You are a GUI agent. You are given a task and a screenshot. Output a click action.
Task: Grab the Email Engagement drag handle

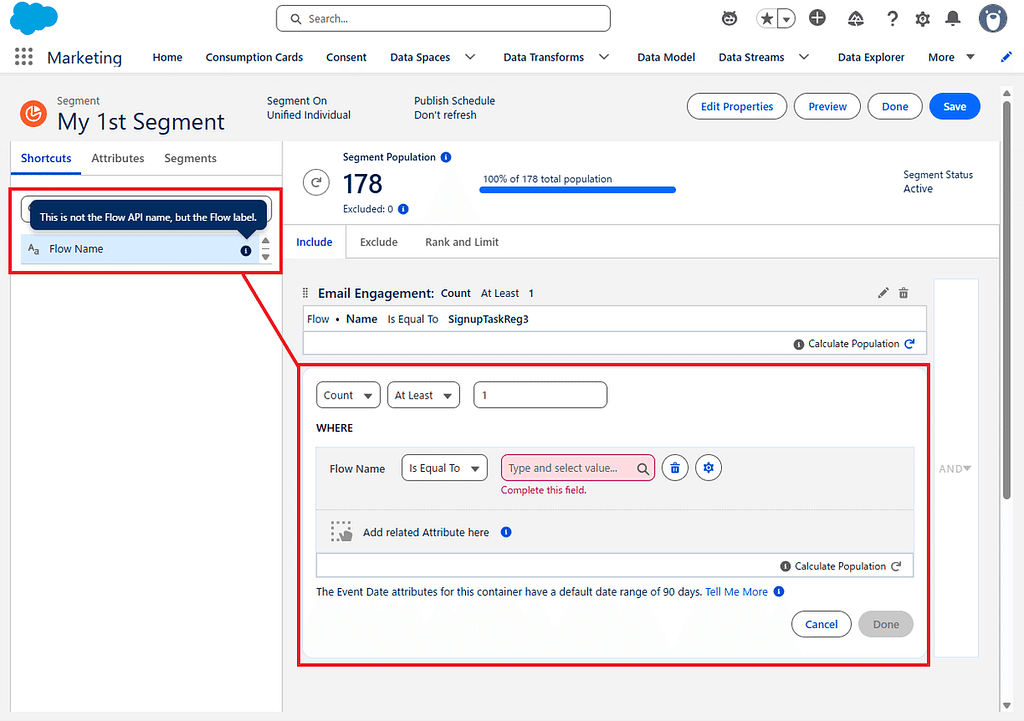[305, 293]
